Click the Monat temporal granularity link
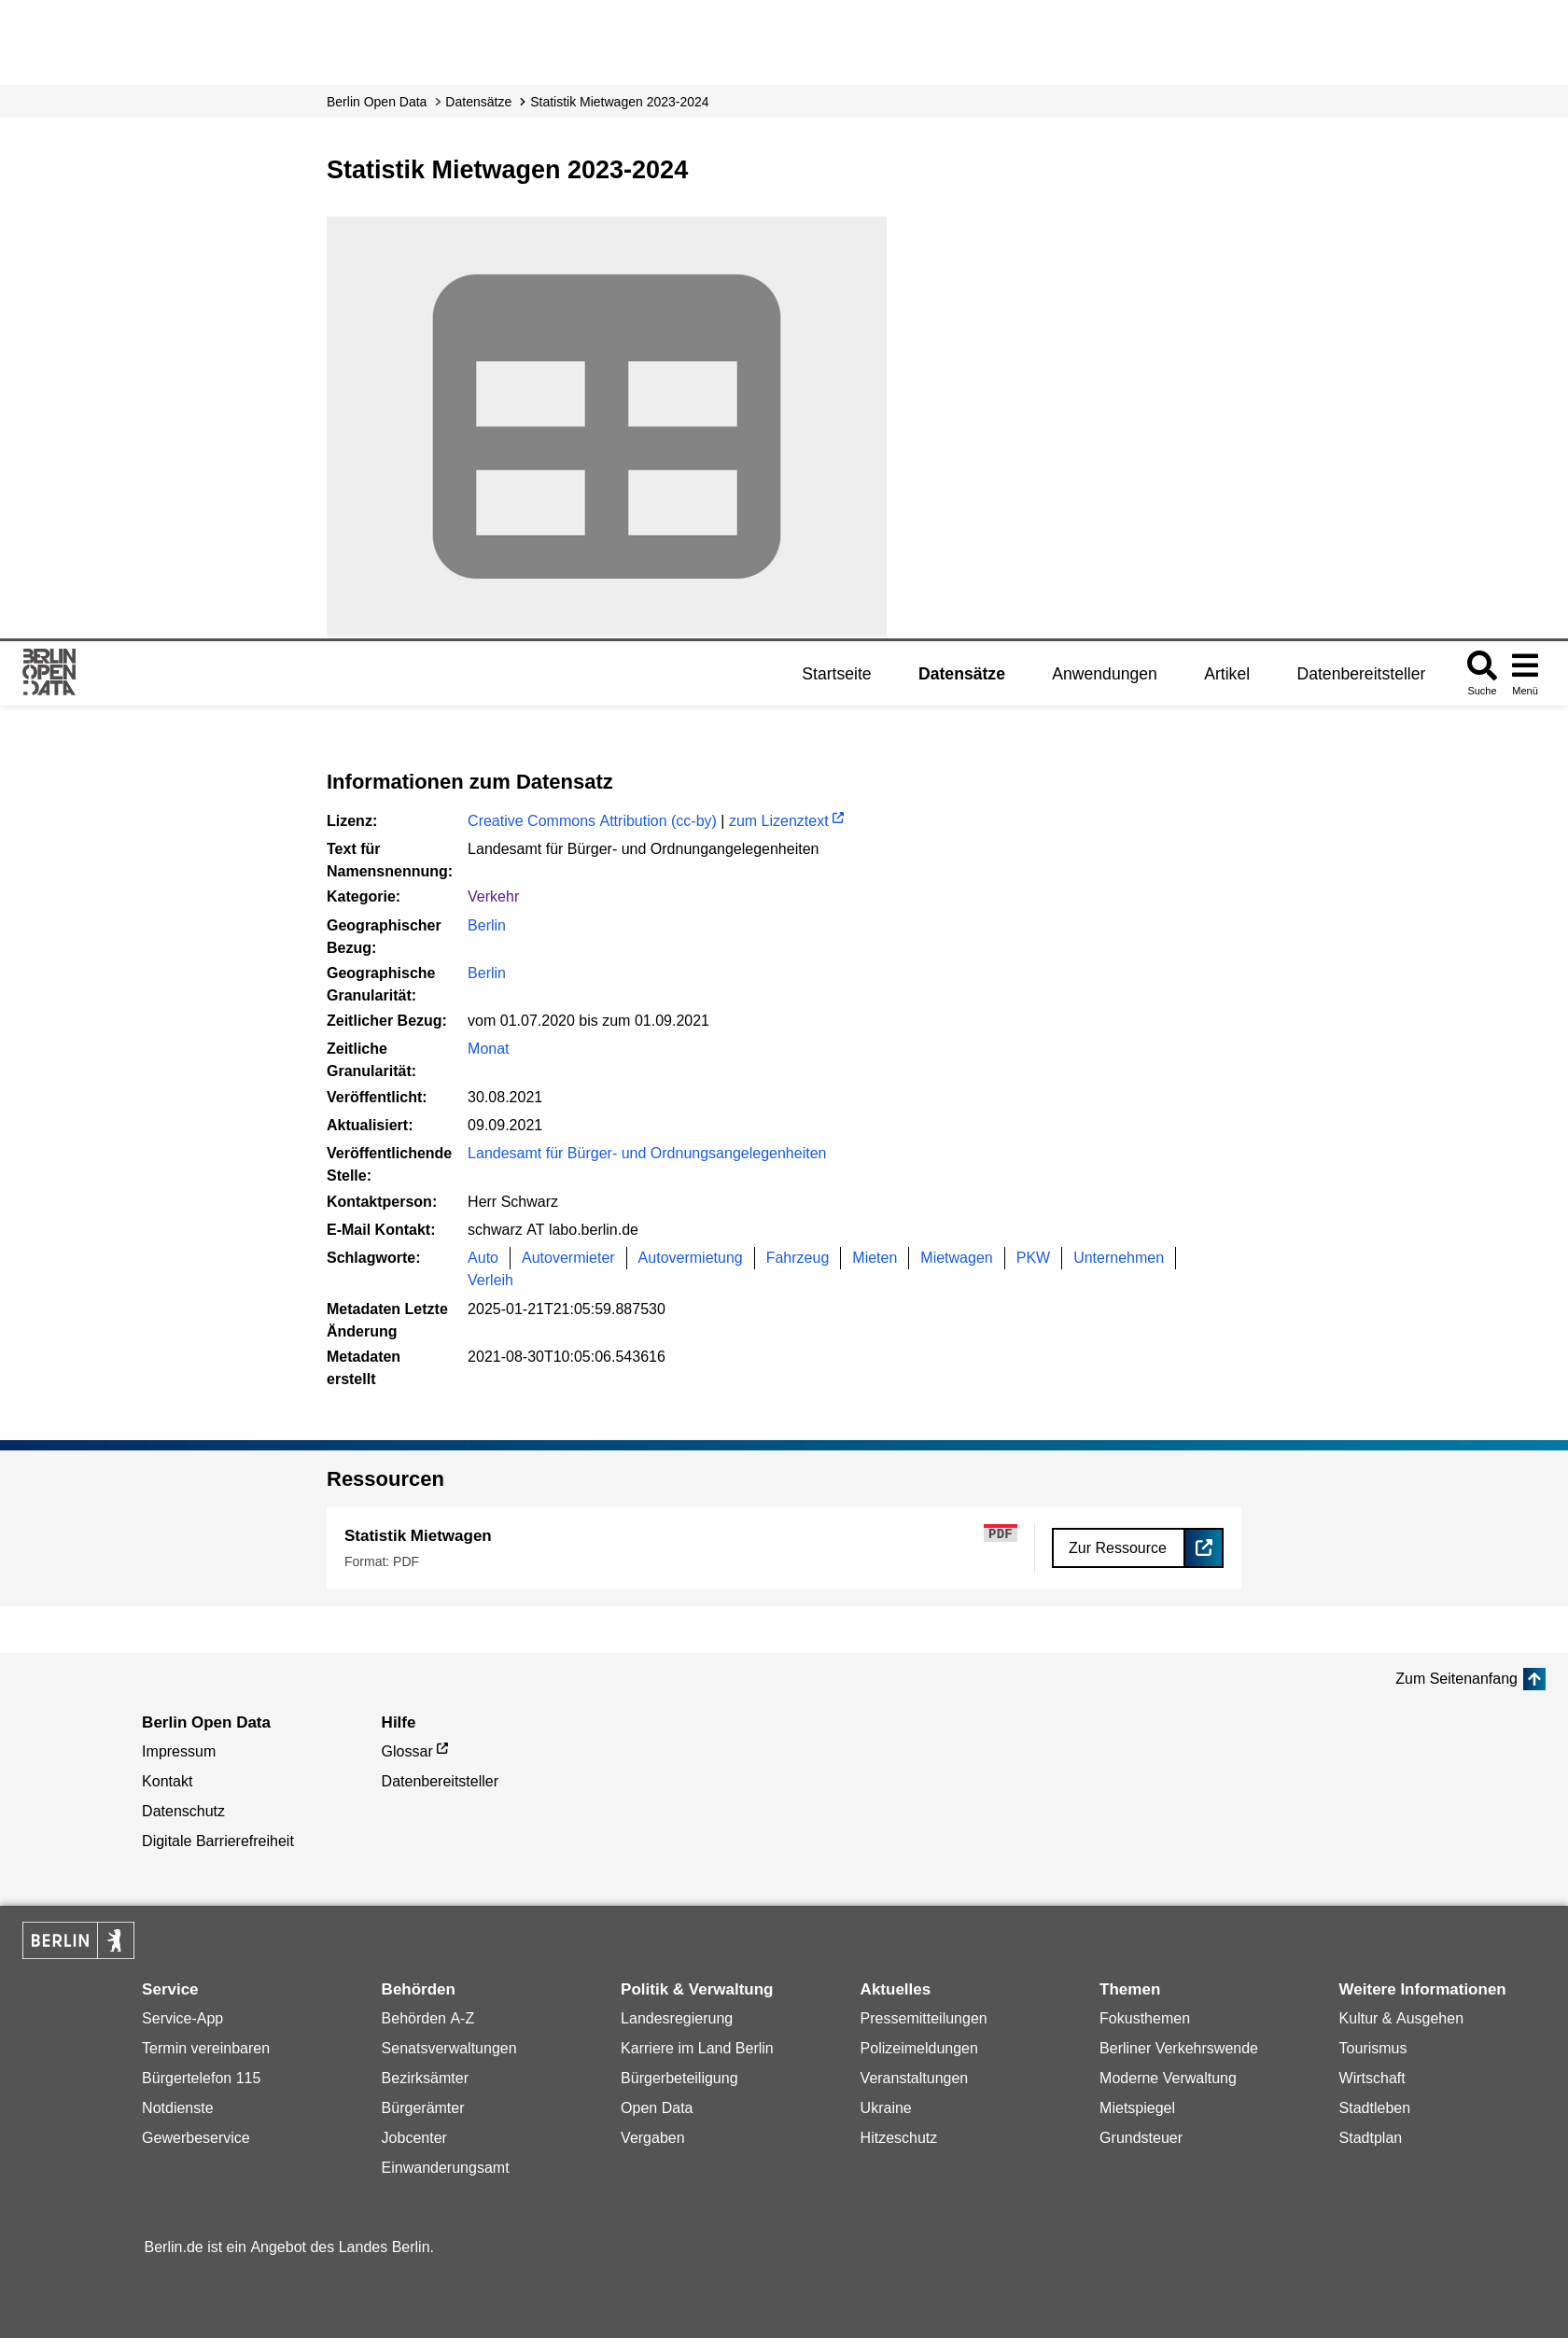 coord(488,1049)
